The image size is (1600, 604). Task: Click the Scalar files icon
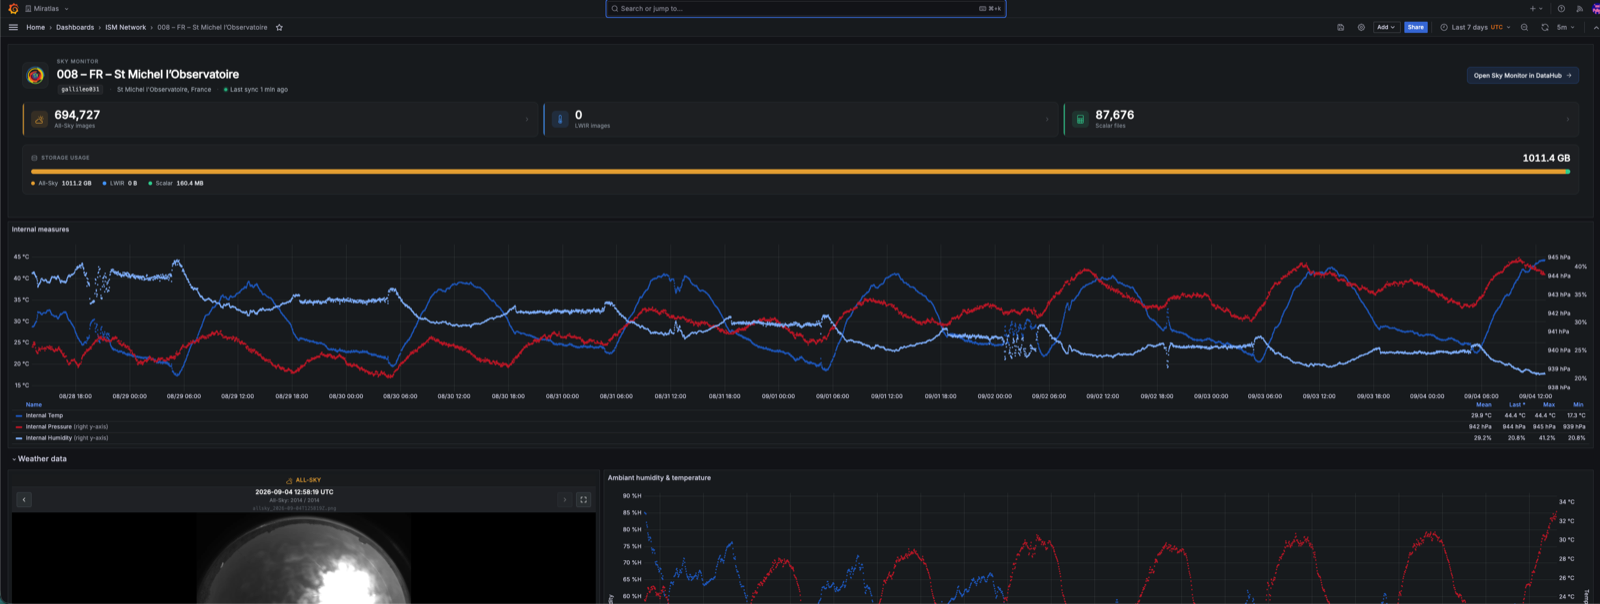point(1080,119)
